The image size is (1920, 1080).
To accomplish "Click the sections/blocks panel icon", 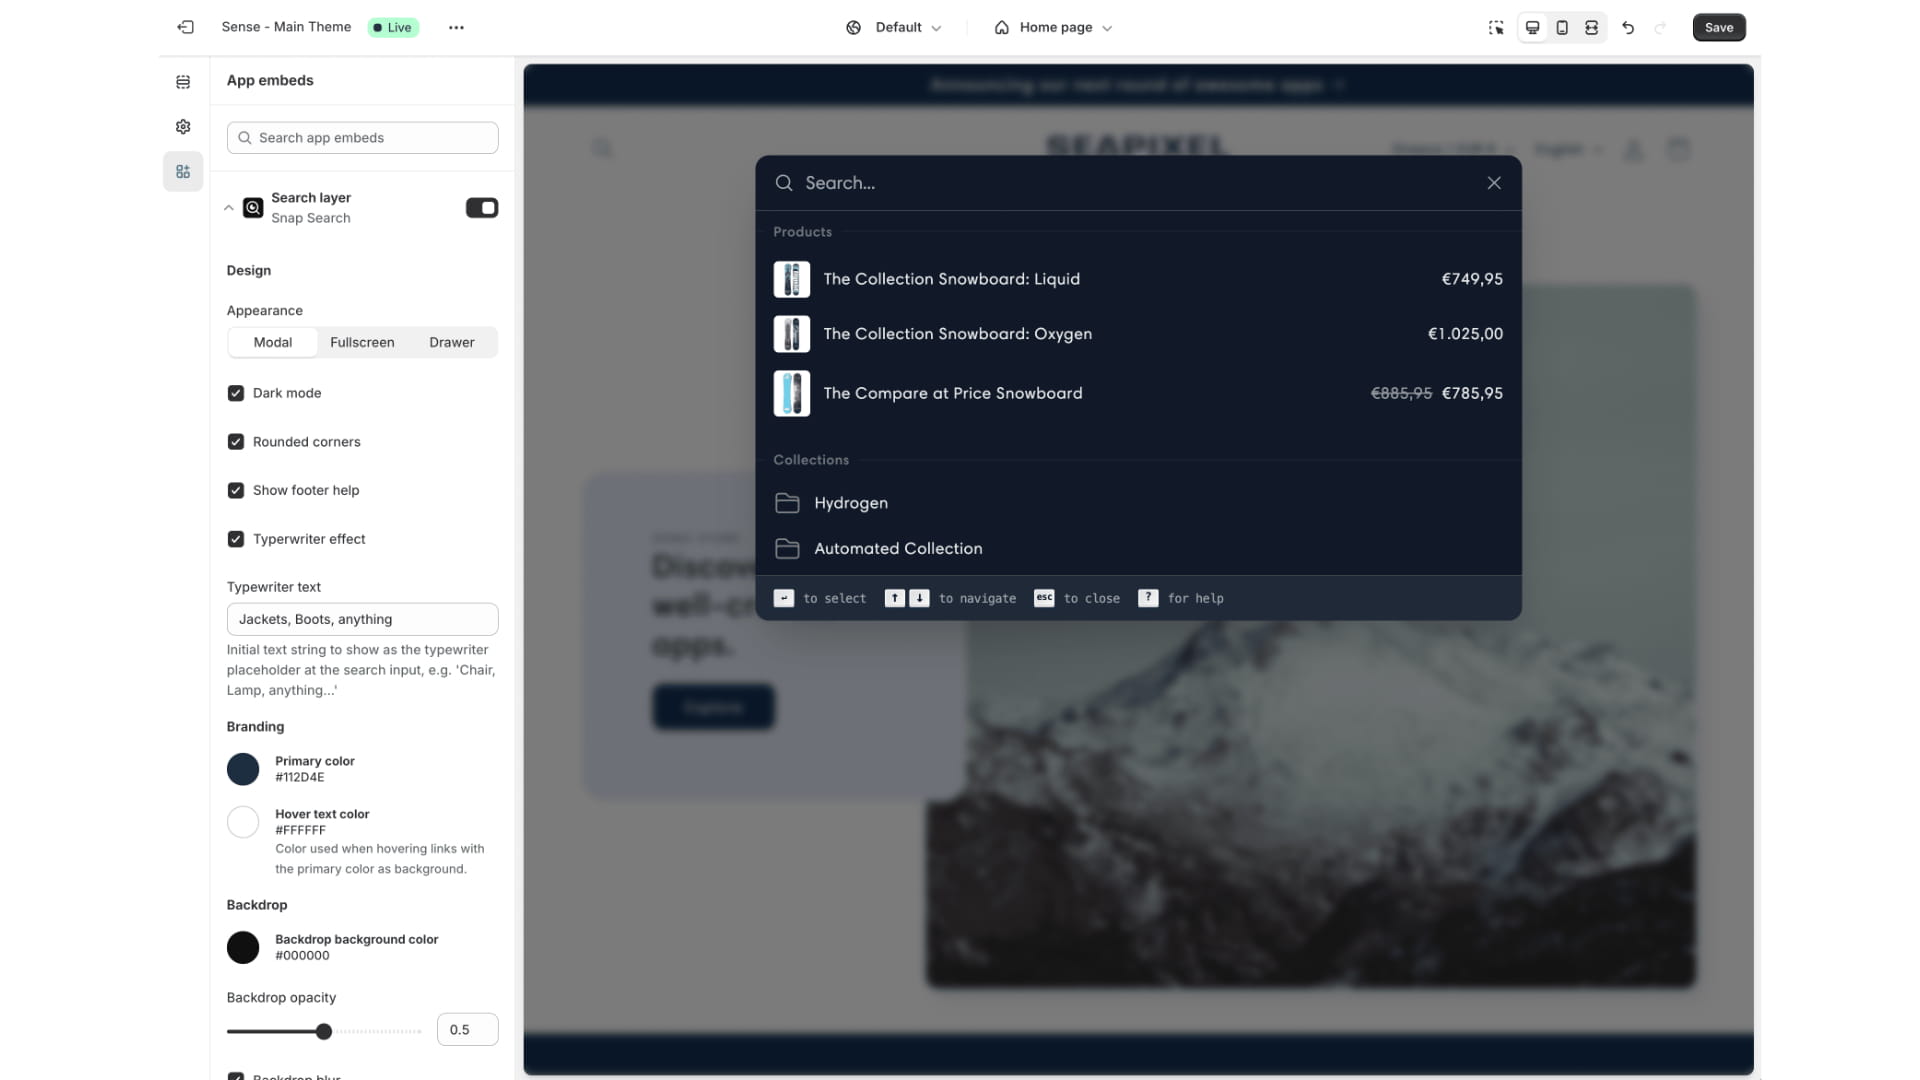I will (x=183, y=80).
